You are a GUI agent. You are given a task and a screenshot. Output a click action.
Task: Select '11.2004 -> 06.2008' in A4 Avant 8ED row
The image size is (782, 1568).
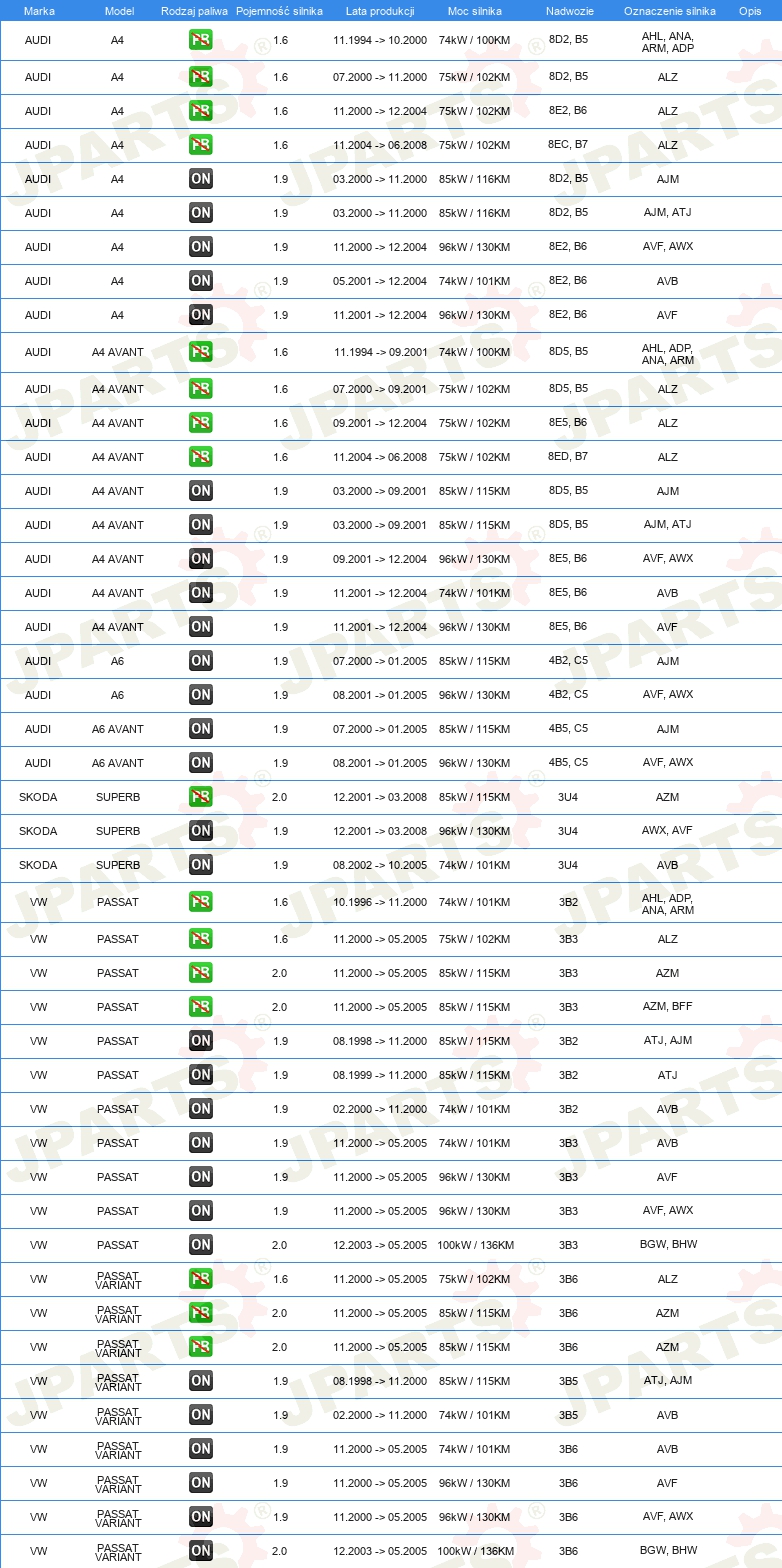(x=380, y=457)
